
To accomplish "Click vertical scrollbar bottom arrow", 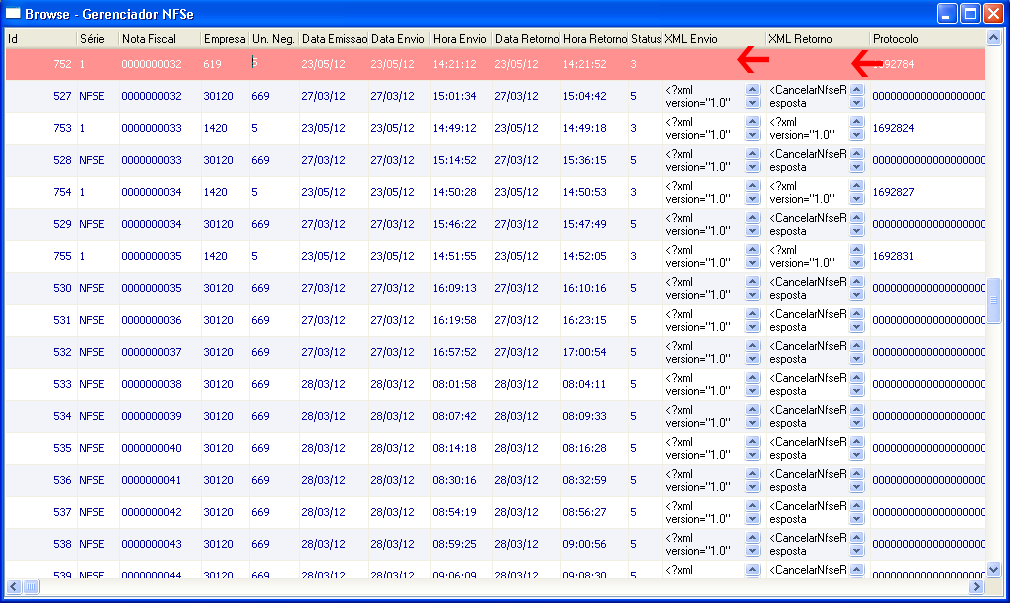I will coord(993,570).
